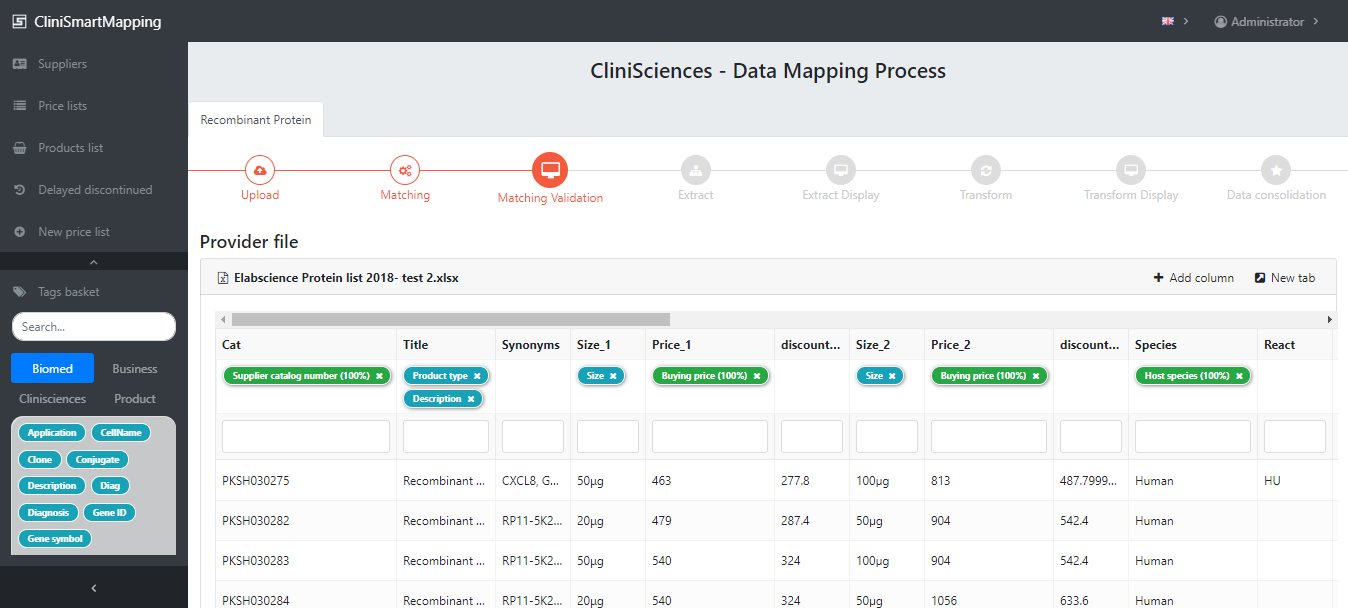Click the tags Search field
Viewport: 1348px width, 608px height.
click(94, 327)
